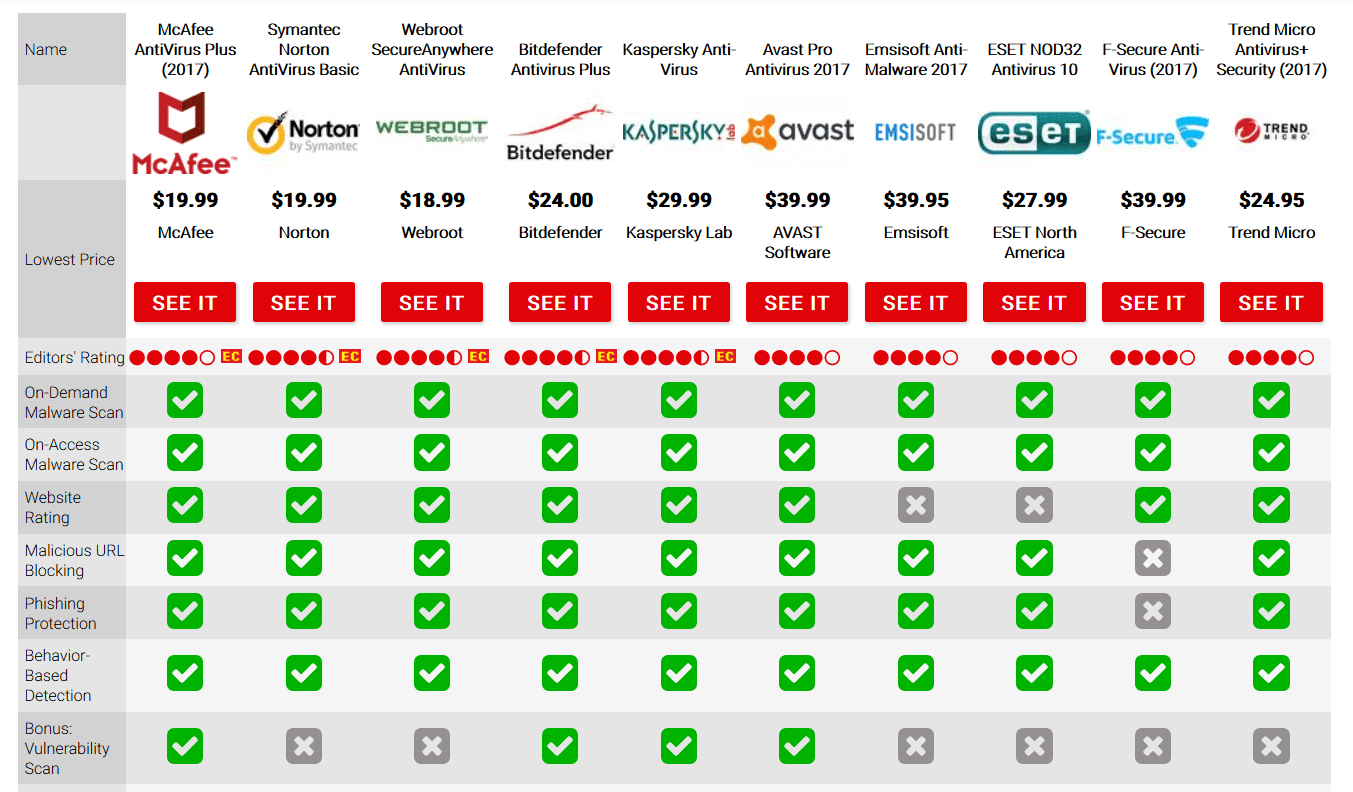Image resolution: width=1353 pixels, height=792 pixels.
Task: Click the Webroot SecureAnywhere logo
Action: [432, 131]
